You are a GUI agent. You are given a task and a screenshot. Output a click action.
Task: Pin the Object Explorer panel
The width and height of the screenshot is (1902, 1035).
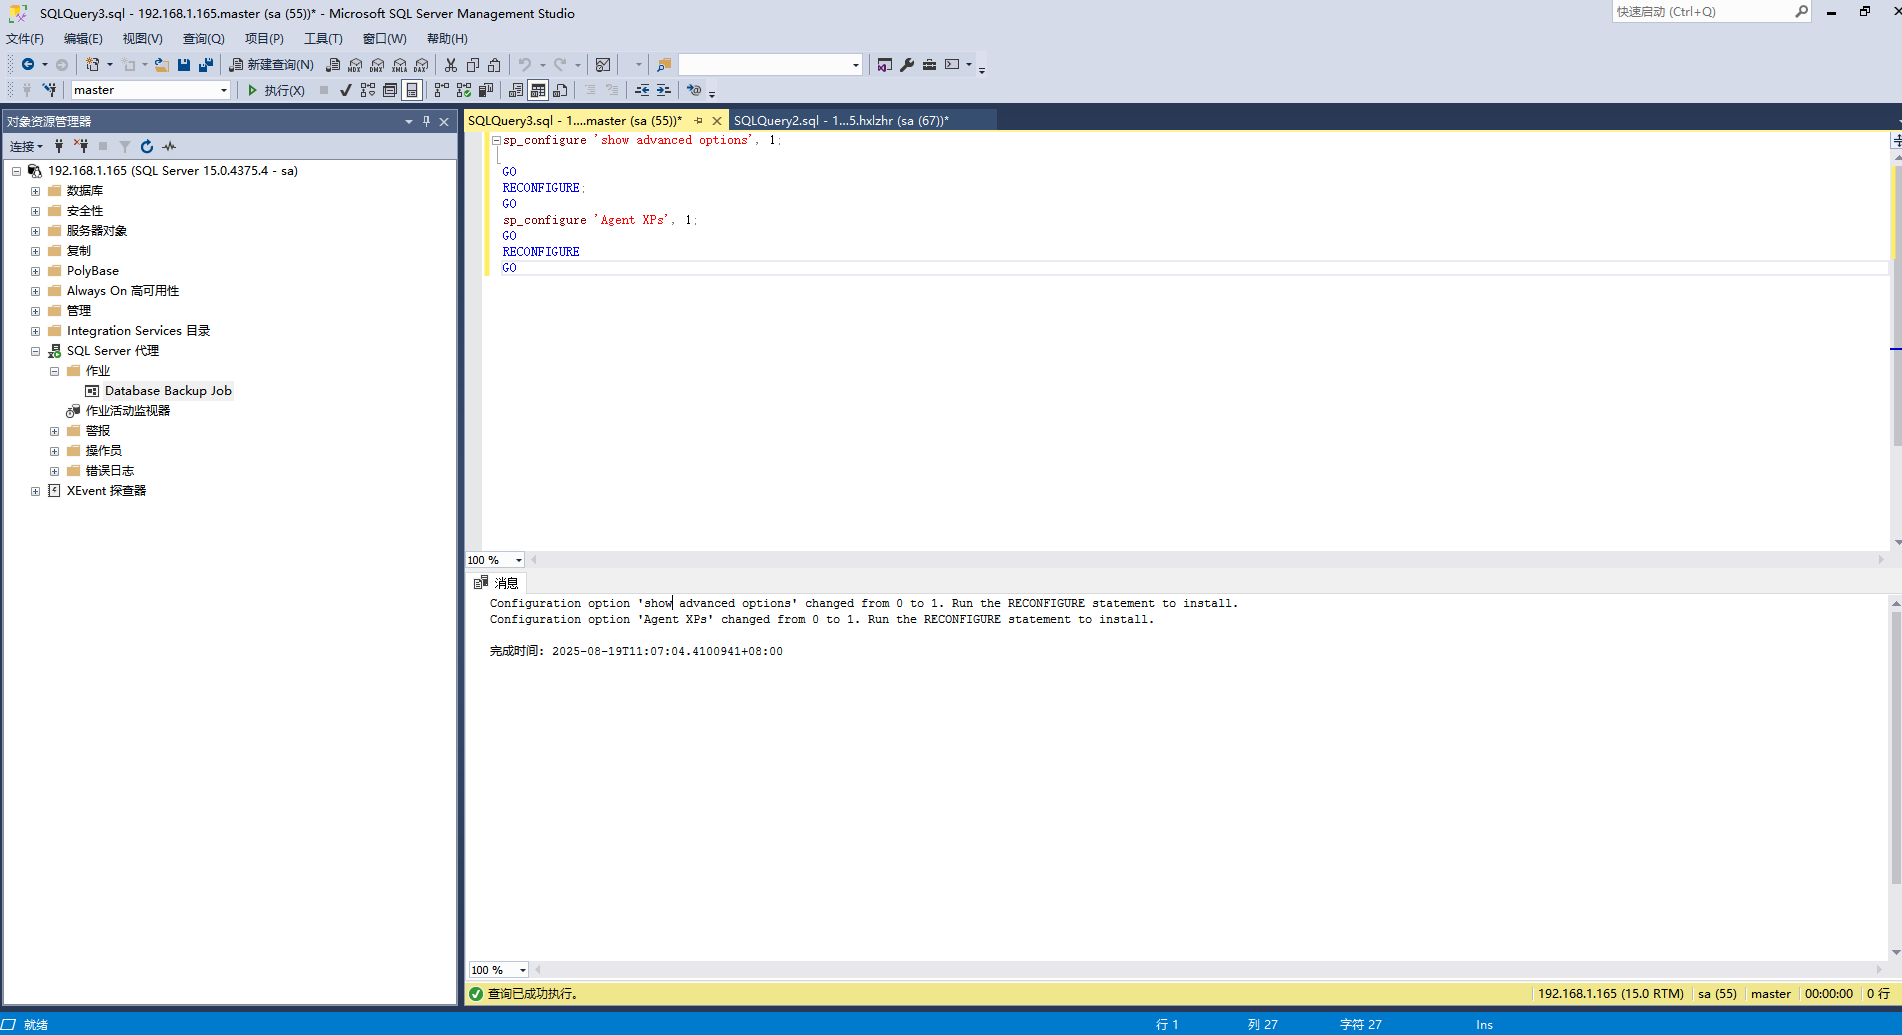tap(426, 121)
